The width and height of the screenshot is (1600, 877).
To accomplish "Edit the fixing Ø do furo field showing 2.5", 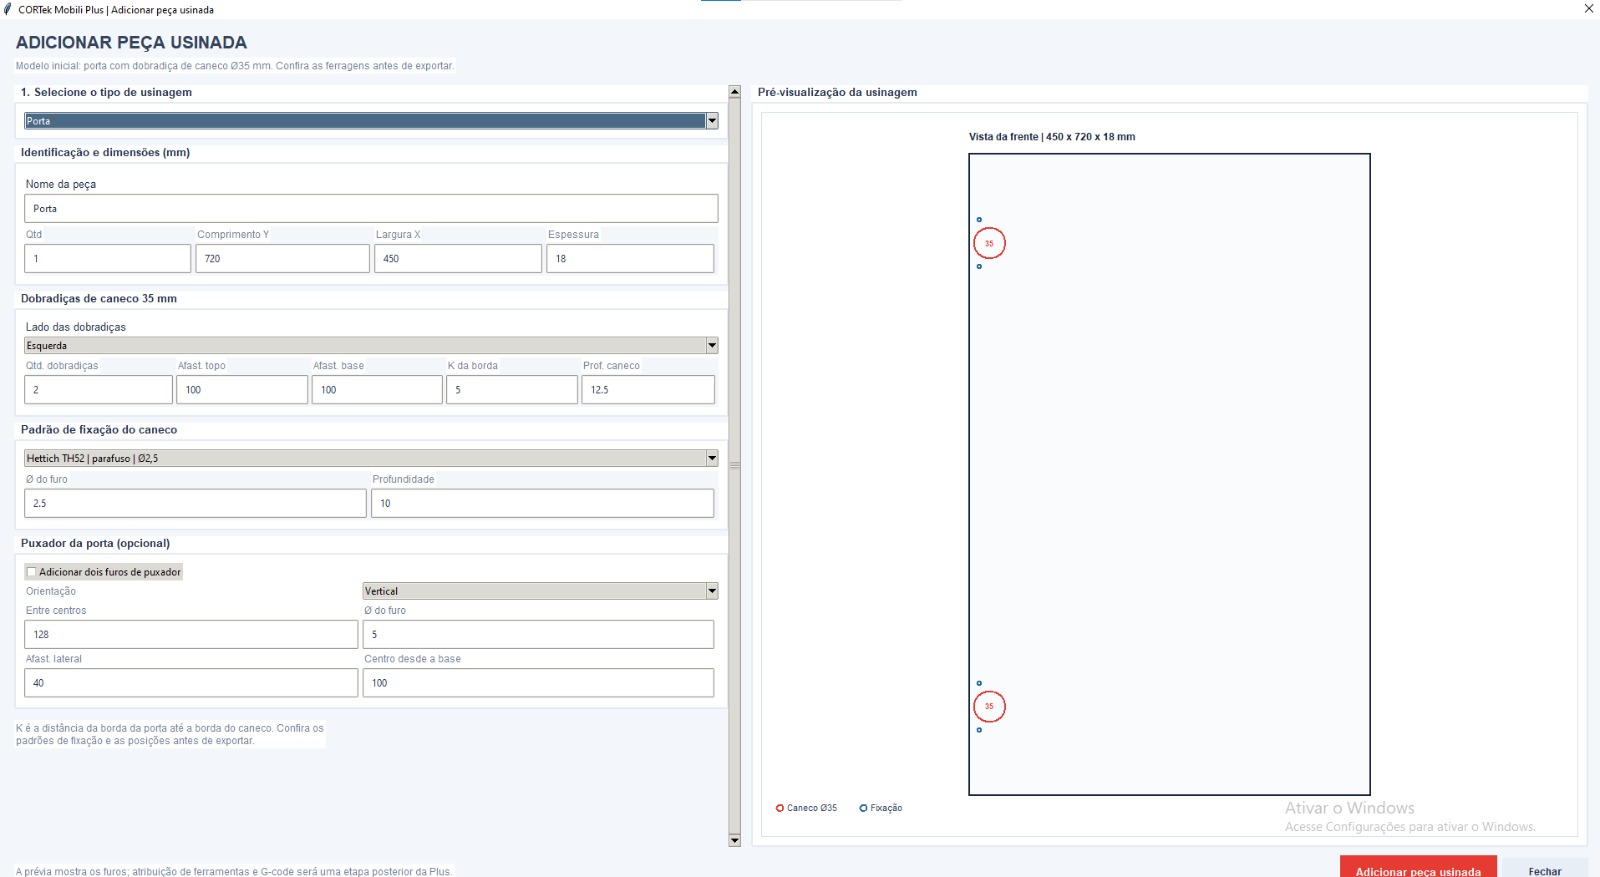I will coord(195,503).
